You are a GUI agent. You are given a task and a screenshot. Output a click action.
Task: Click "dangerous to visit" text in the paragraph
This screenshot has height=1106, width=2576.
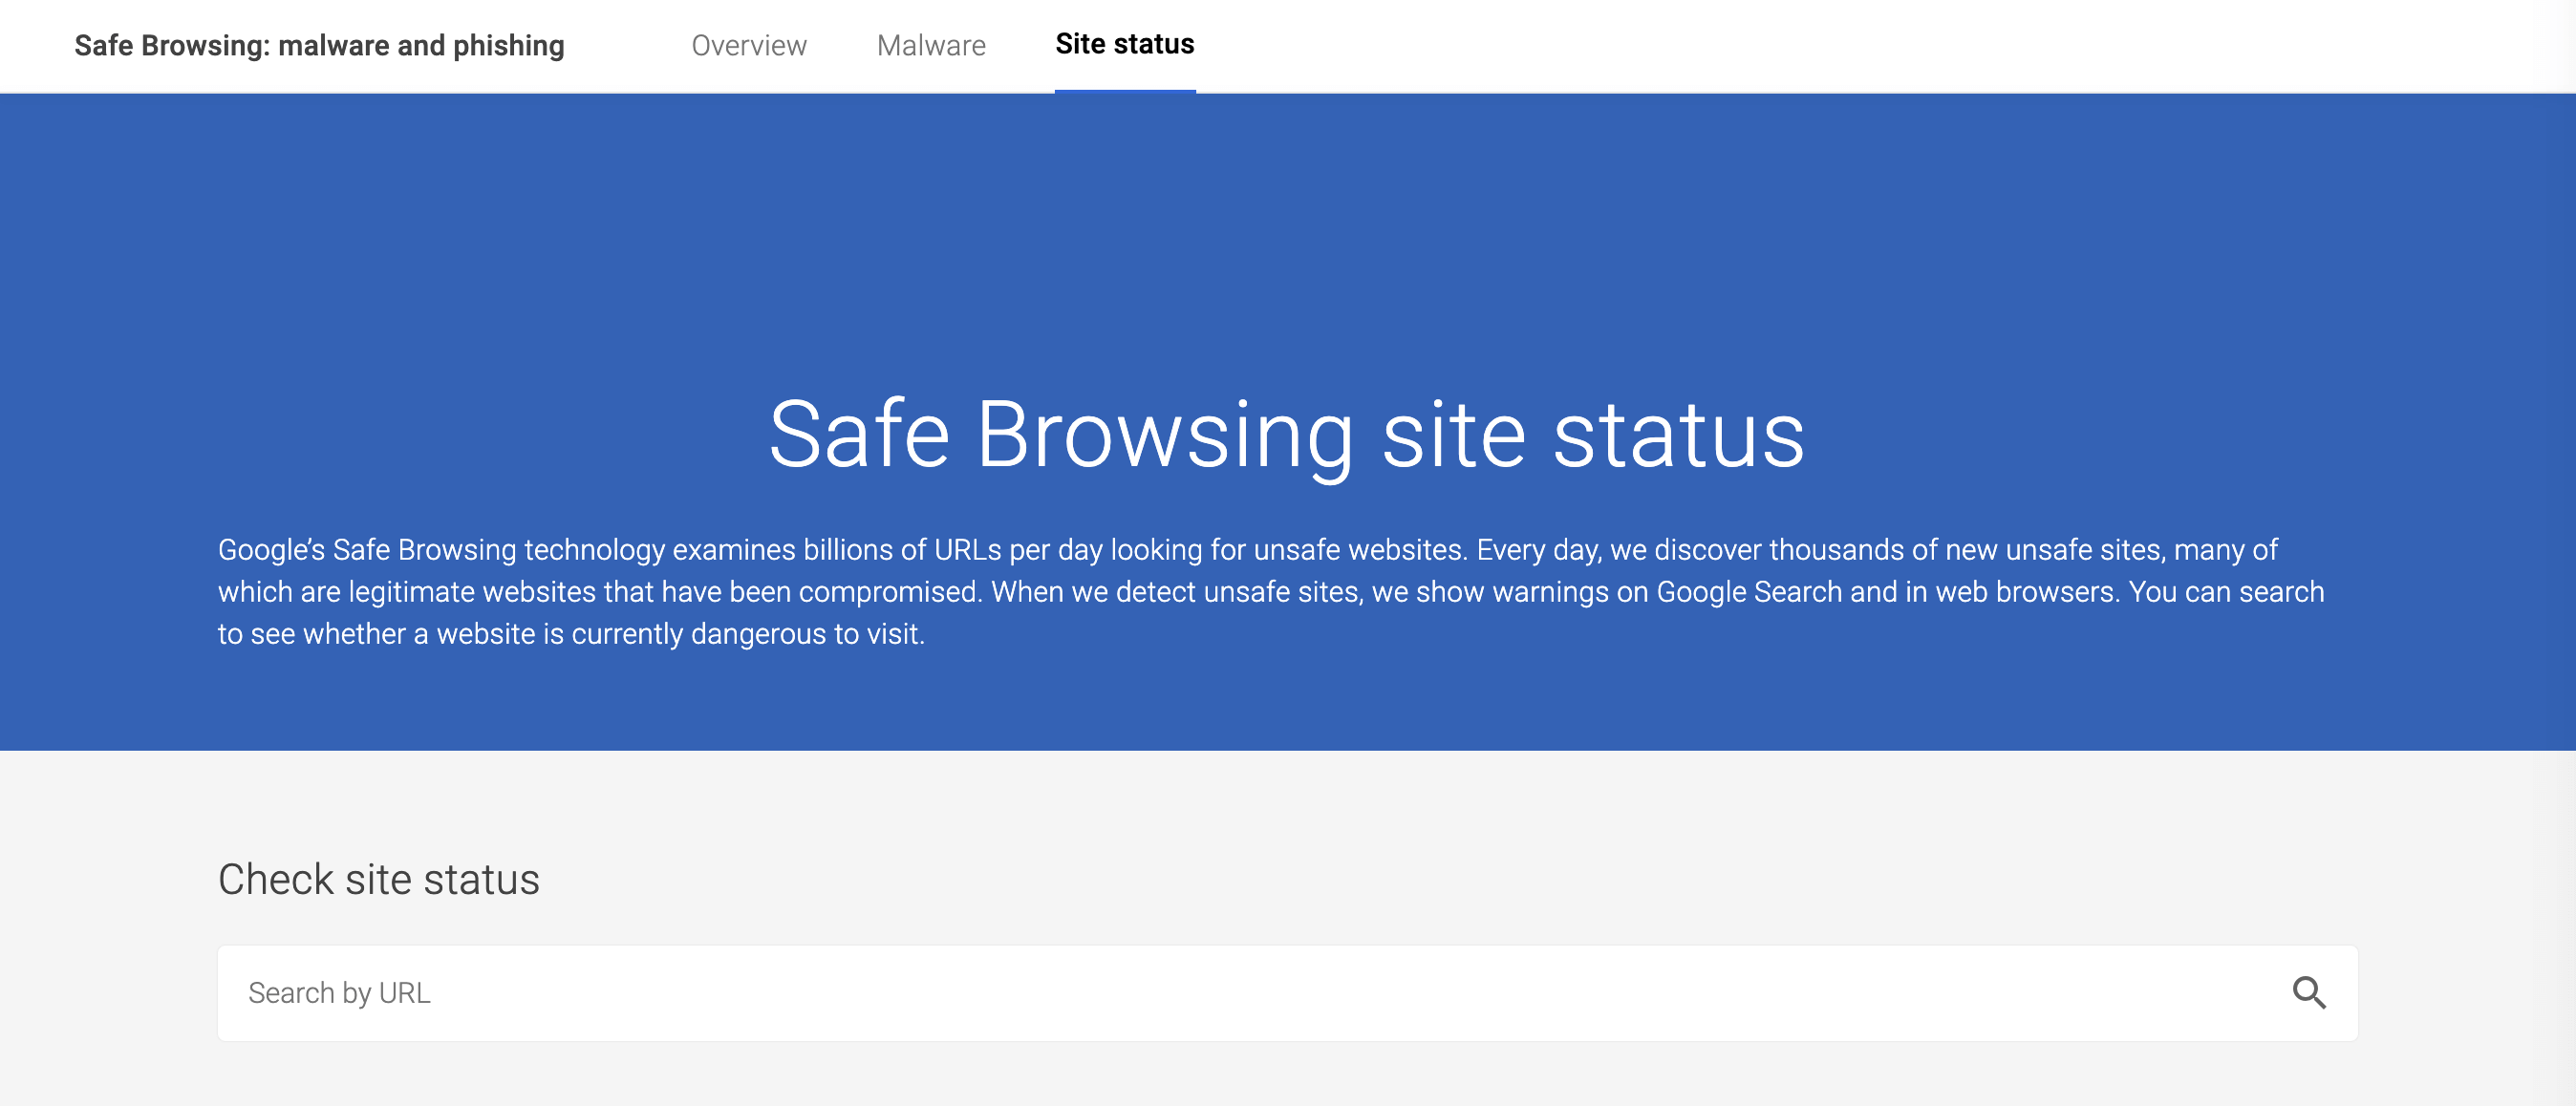click(806, 634)
